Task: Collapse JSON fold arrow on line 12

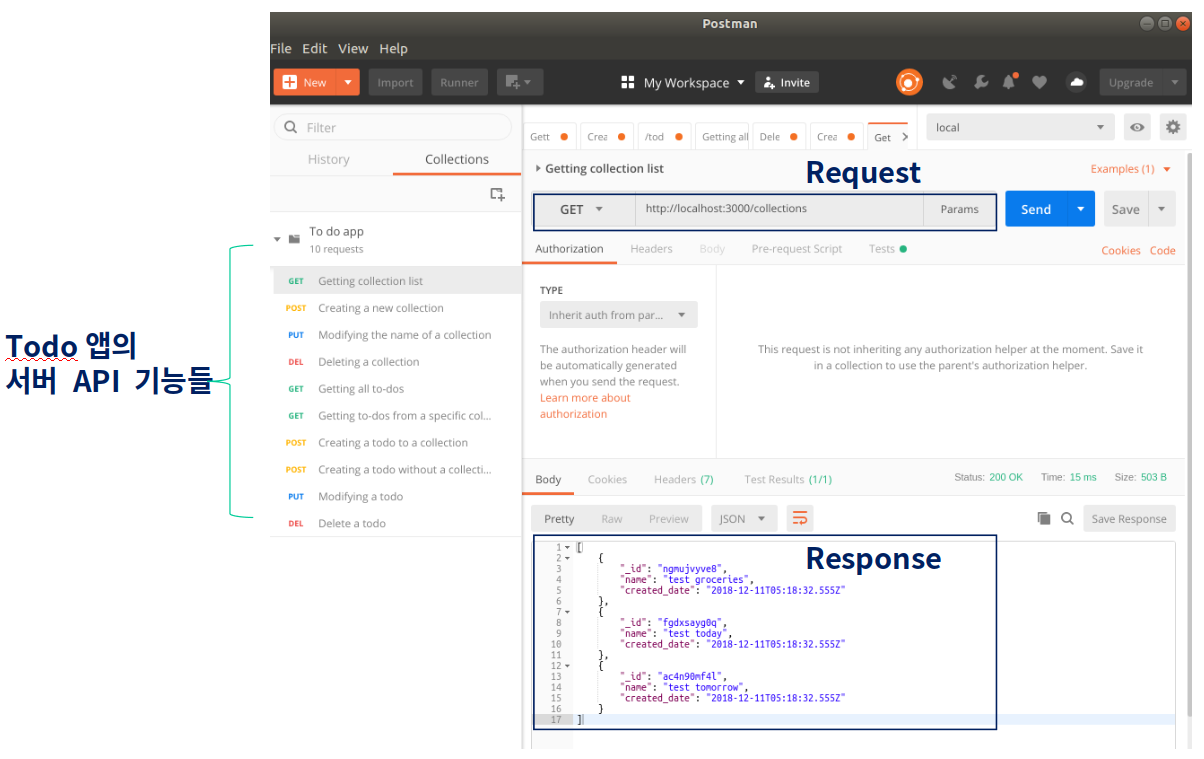Action: pyautogui.click(x=568, y=665)
